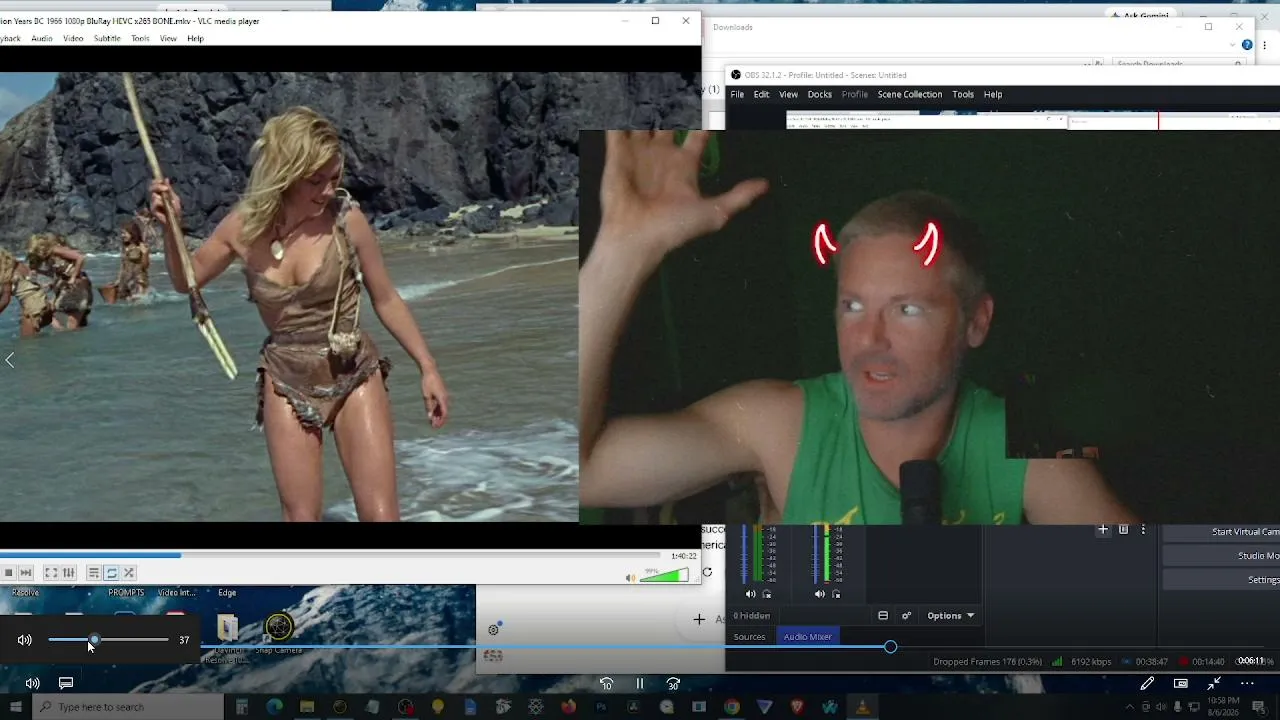Click the gear icon with blue dot
The image size is (1280, 720).
click(494, 629)
